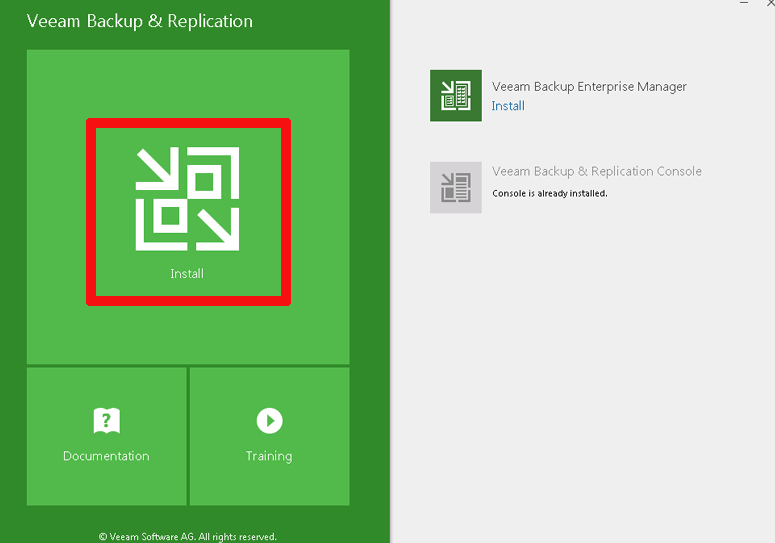This screenshot has width=775, height=543.
Task: Click the large Veeam Install tile icon
Action: (187, 199)
